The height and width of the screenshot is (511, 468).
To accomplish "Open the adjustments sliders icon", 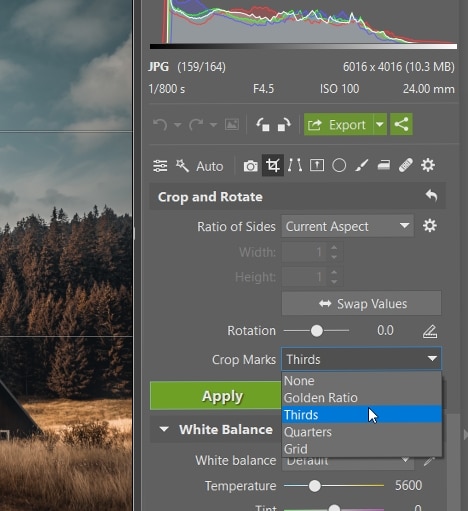I will [160, 166].
